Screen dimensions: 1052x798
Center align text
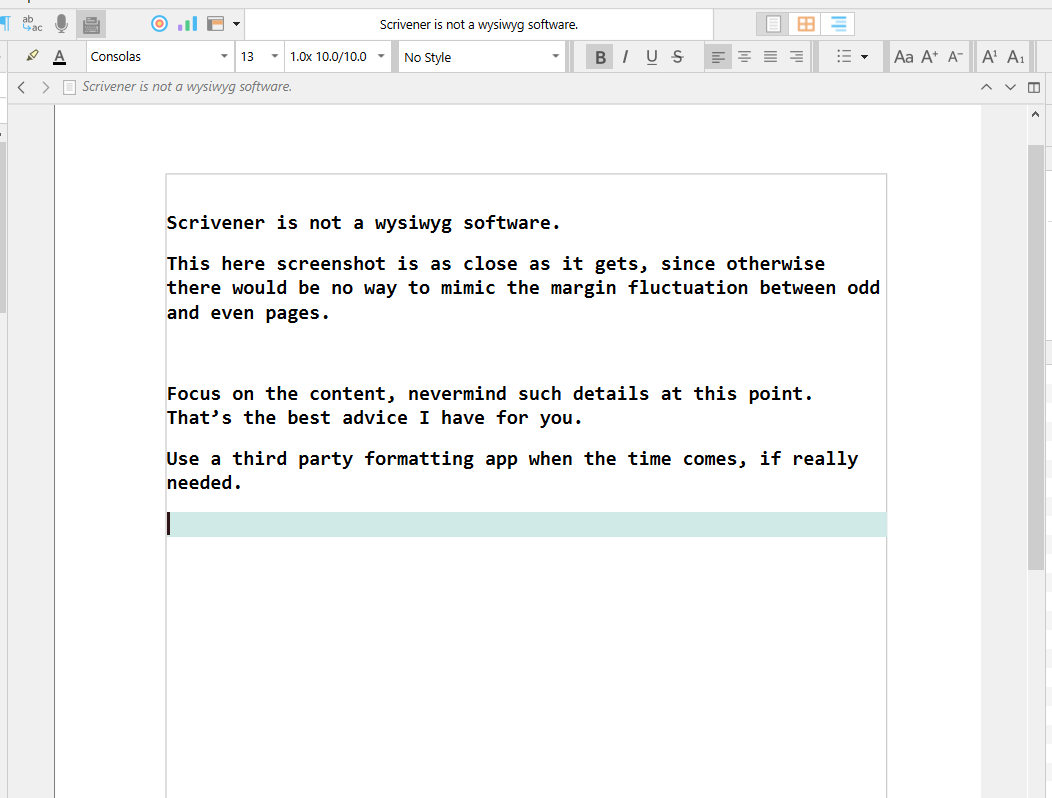point(744,57)
